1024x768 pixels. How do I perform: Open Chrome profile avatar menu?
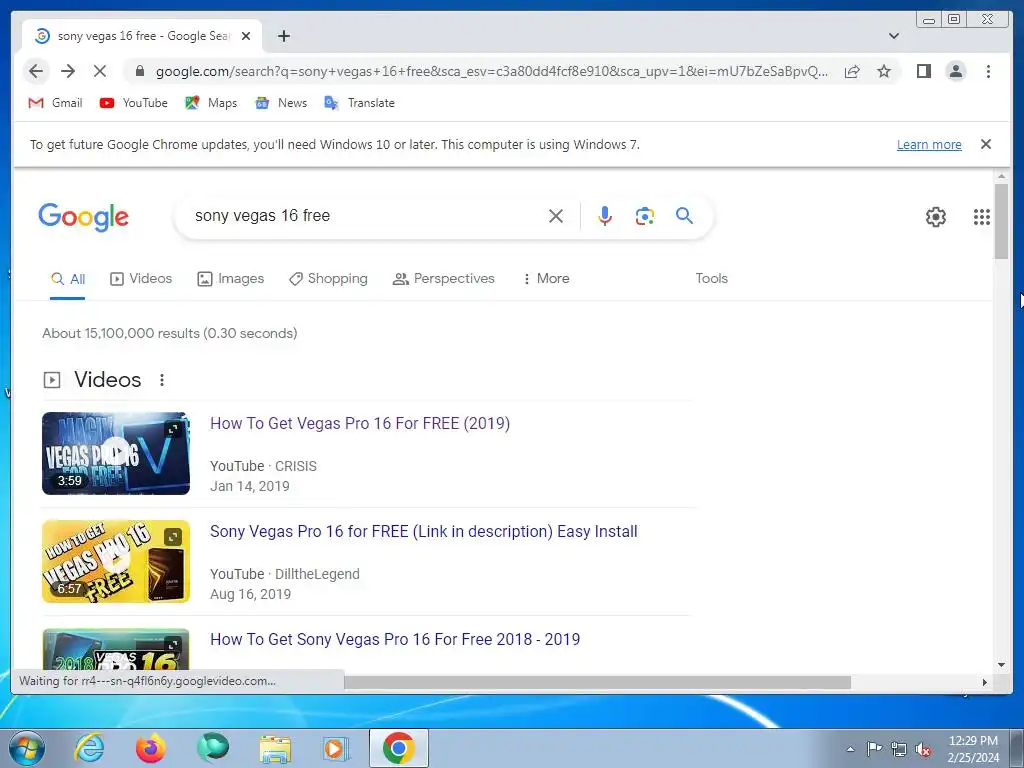pyautogui.click(x=955, y=71)
